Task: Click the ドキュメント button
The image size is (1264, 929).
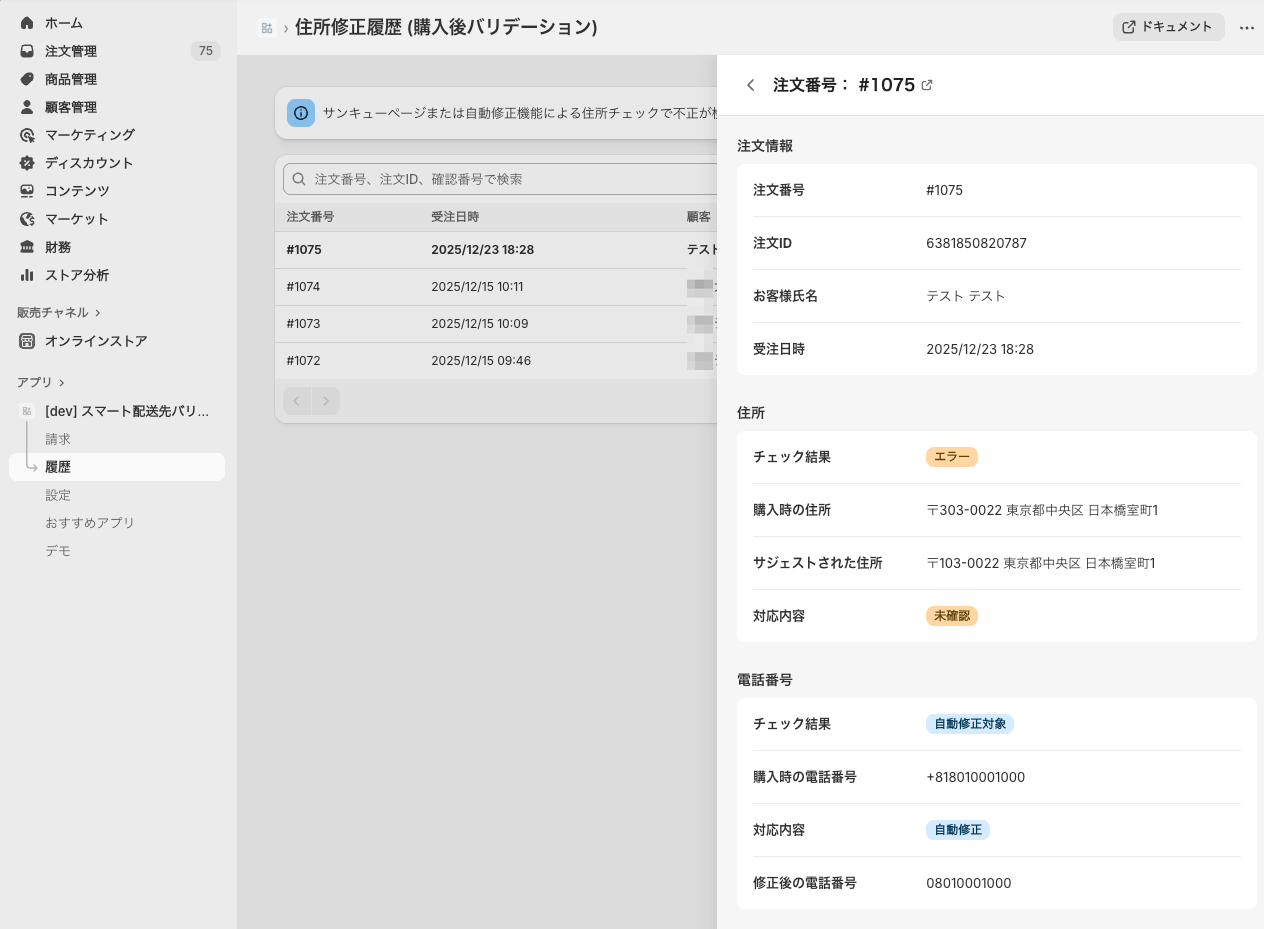Action: point(1168,27)
